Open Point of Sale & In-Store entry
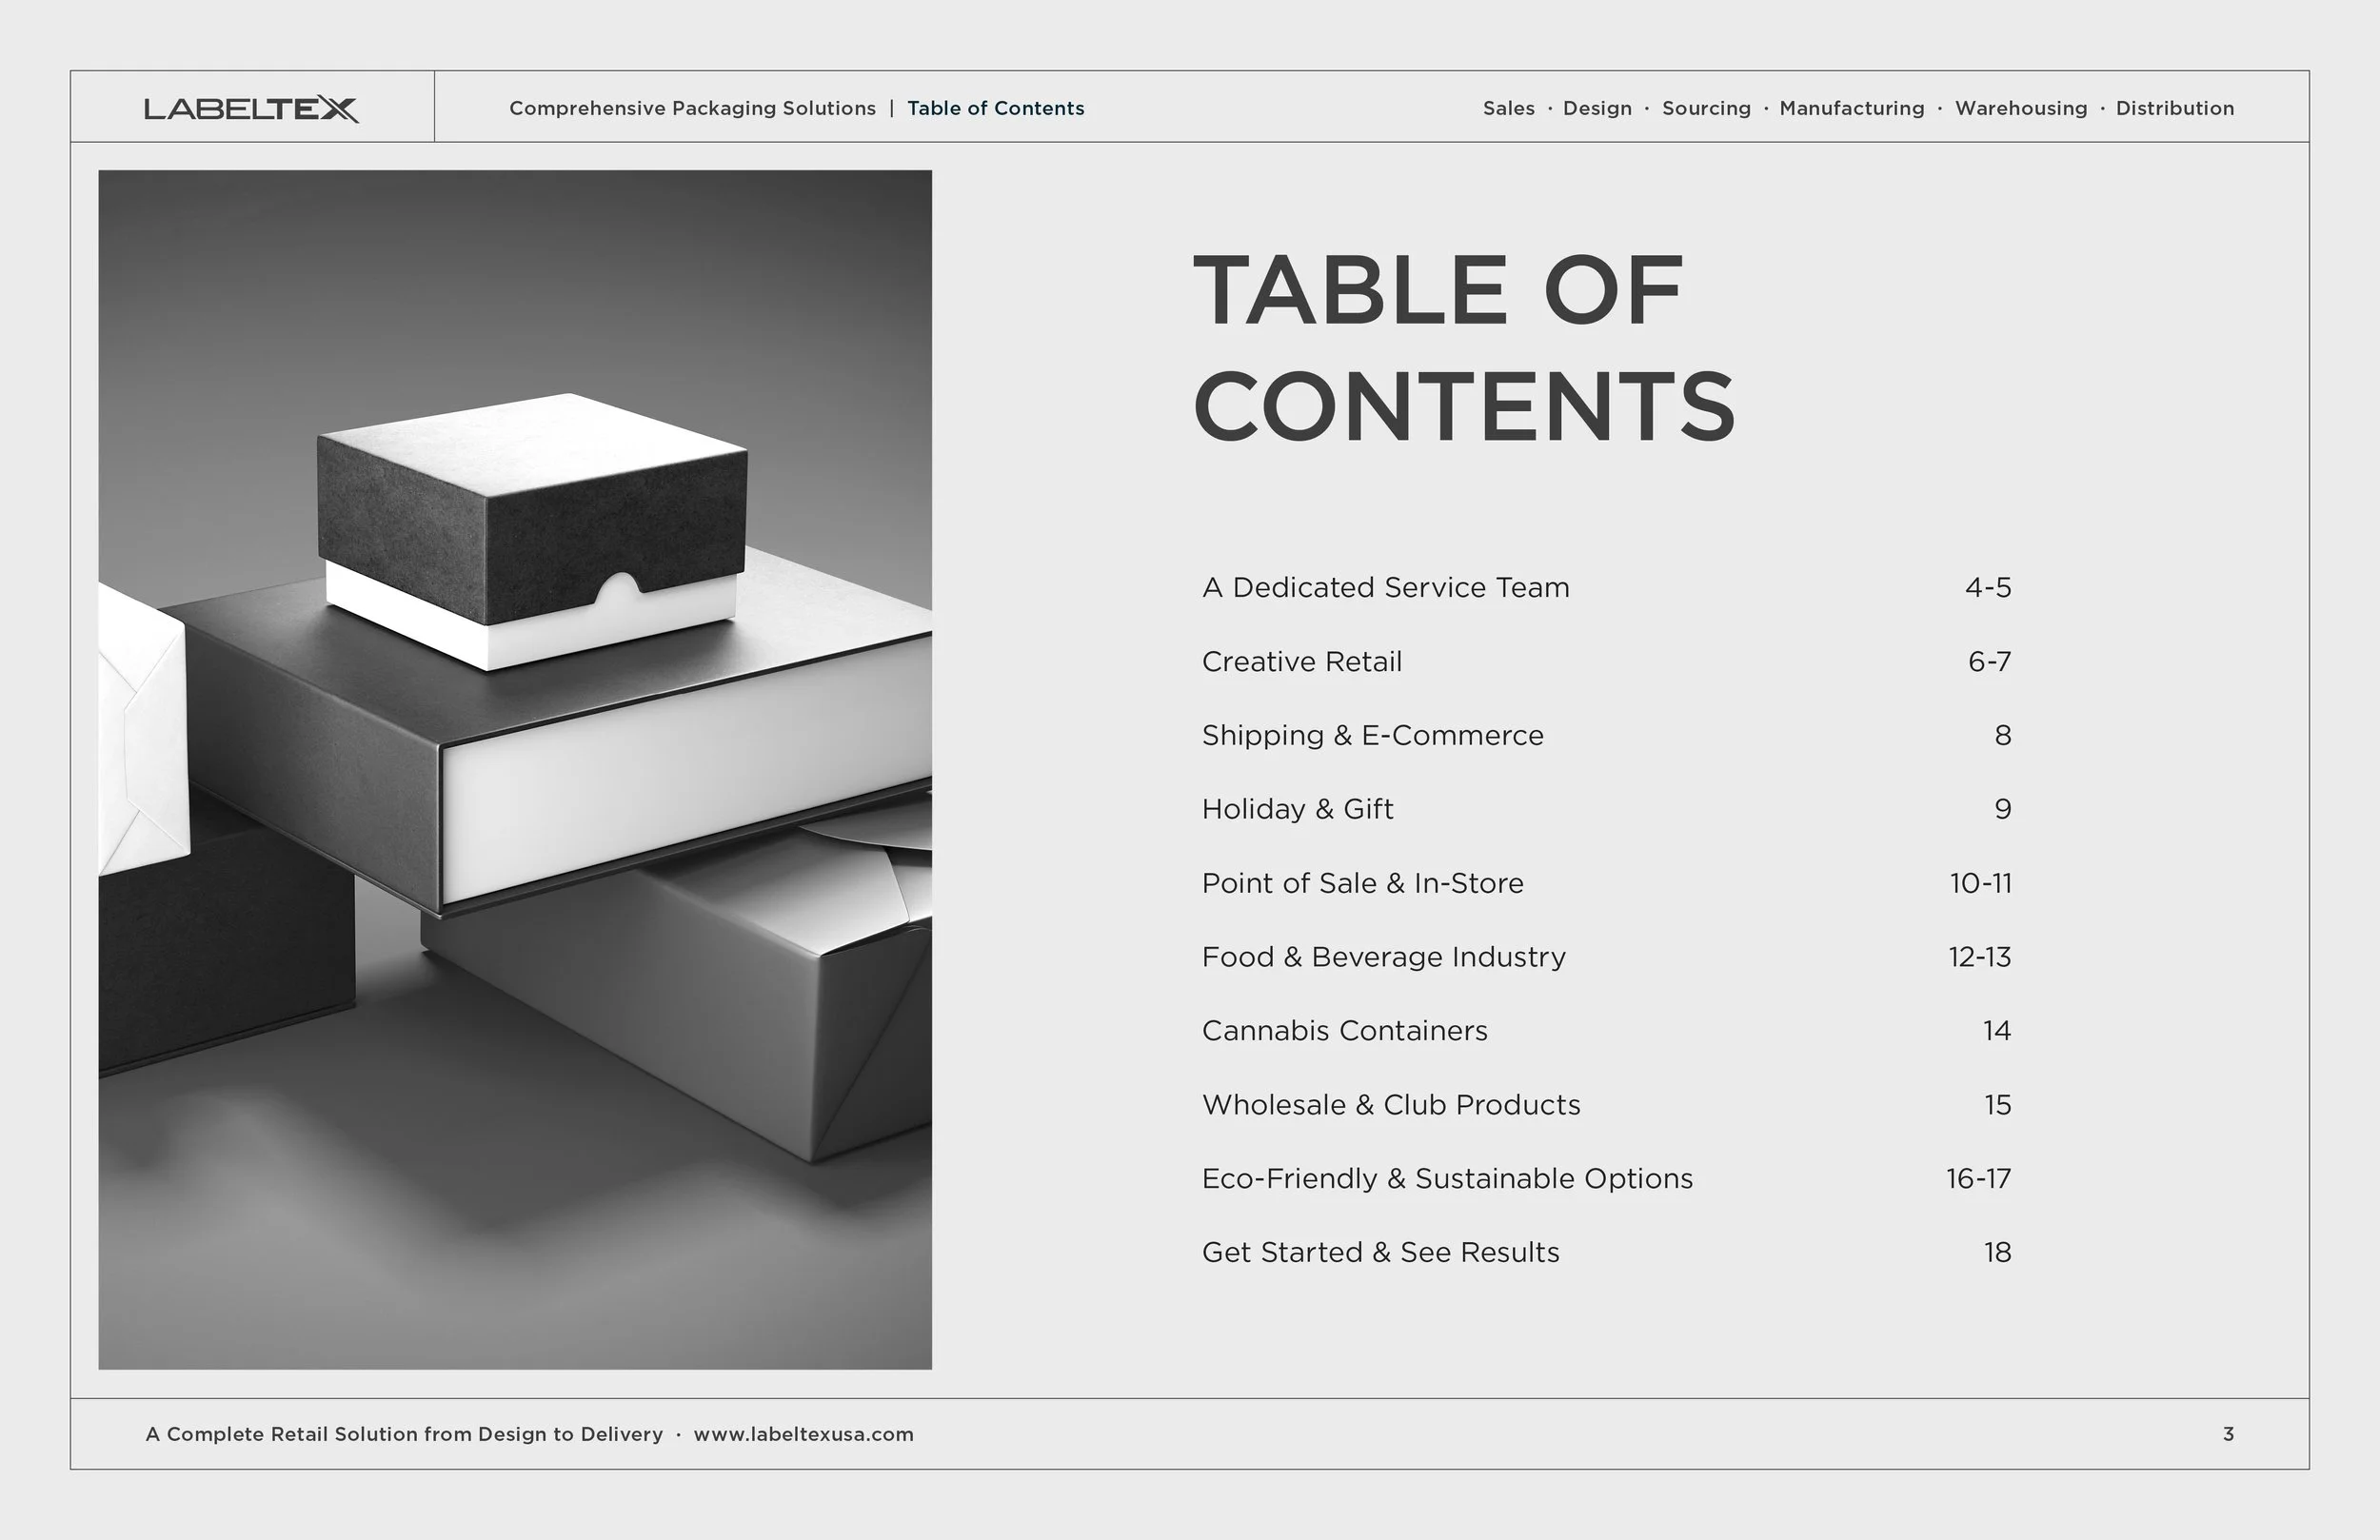This screenshot has height=1540, width=2380. [1362, 883]
